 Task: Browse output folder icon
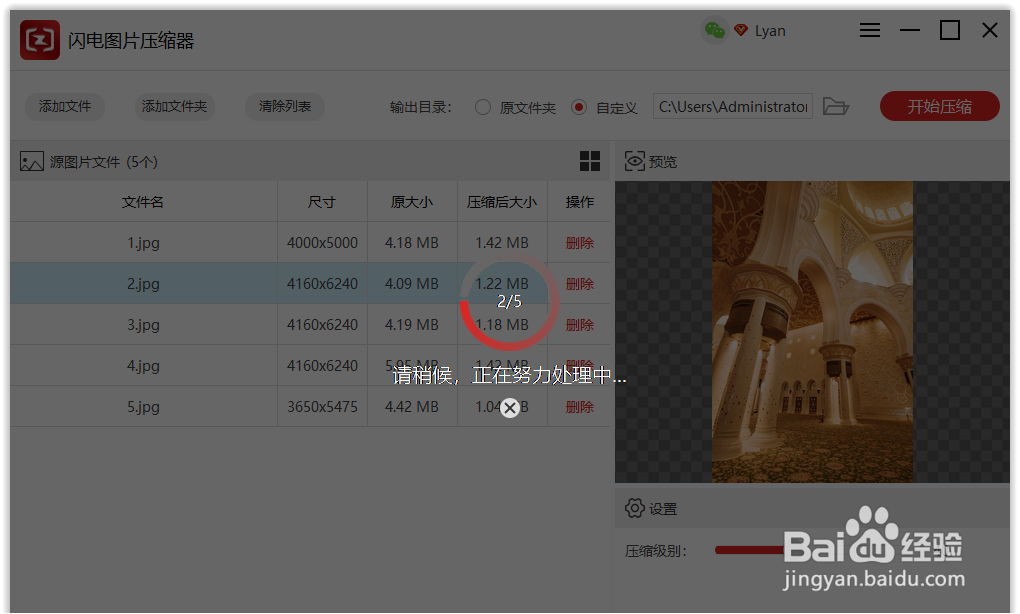(836, 106)
